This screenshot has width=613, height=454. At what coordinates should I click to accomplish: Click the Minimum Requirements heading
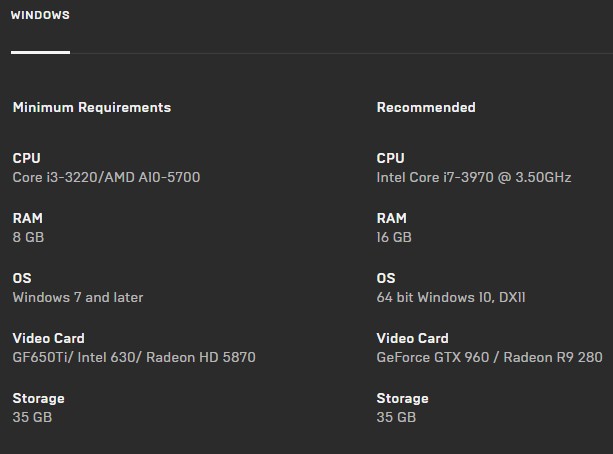(92, 107)
